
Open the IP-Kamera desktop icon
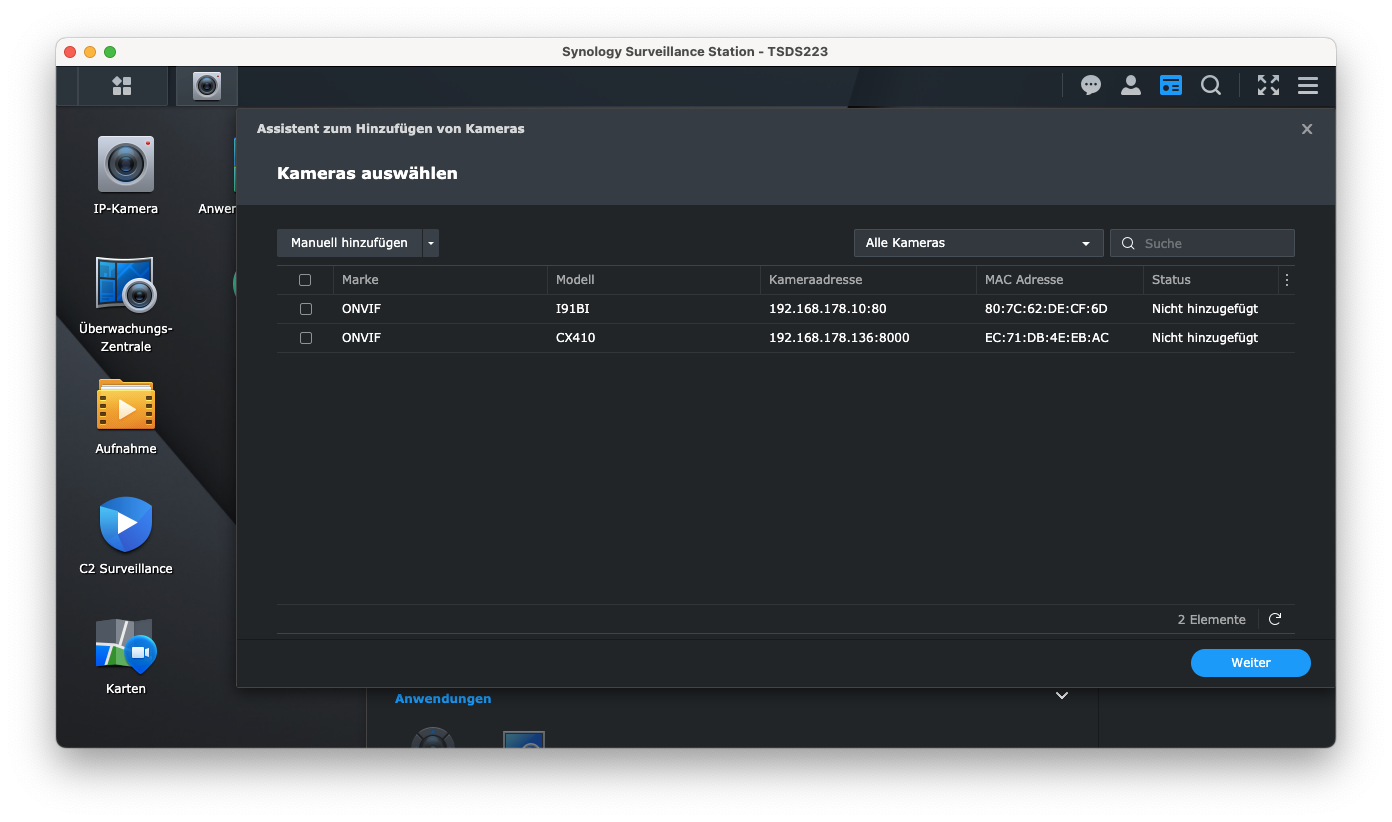coord(126,165)
